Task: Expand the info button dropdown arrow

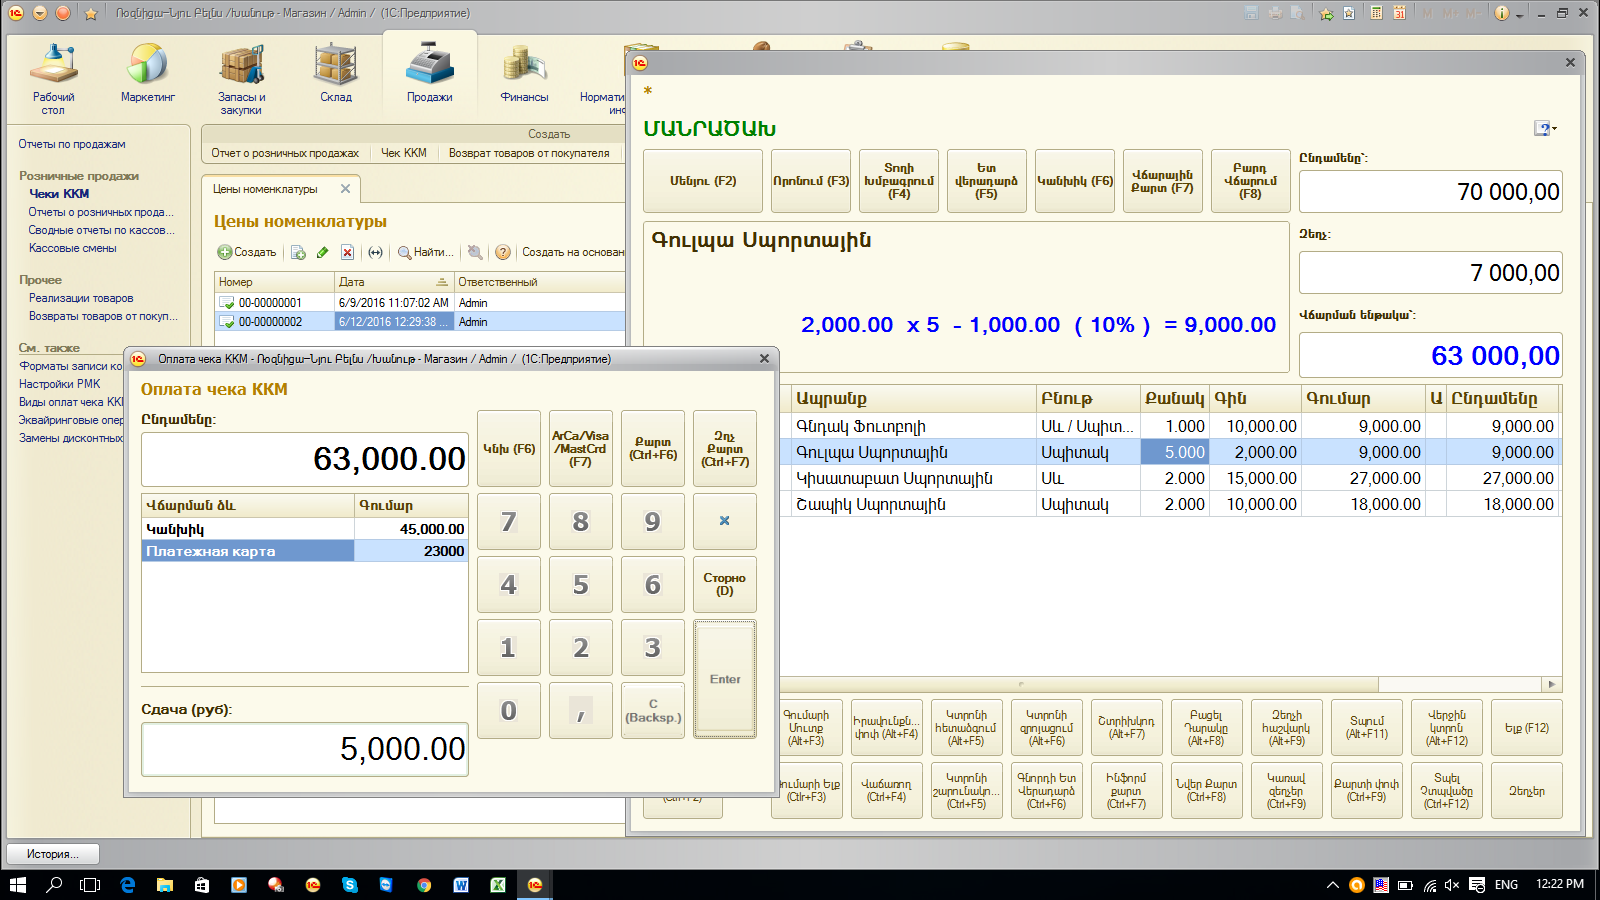Action: 1519,14
